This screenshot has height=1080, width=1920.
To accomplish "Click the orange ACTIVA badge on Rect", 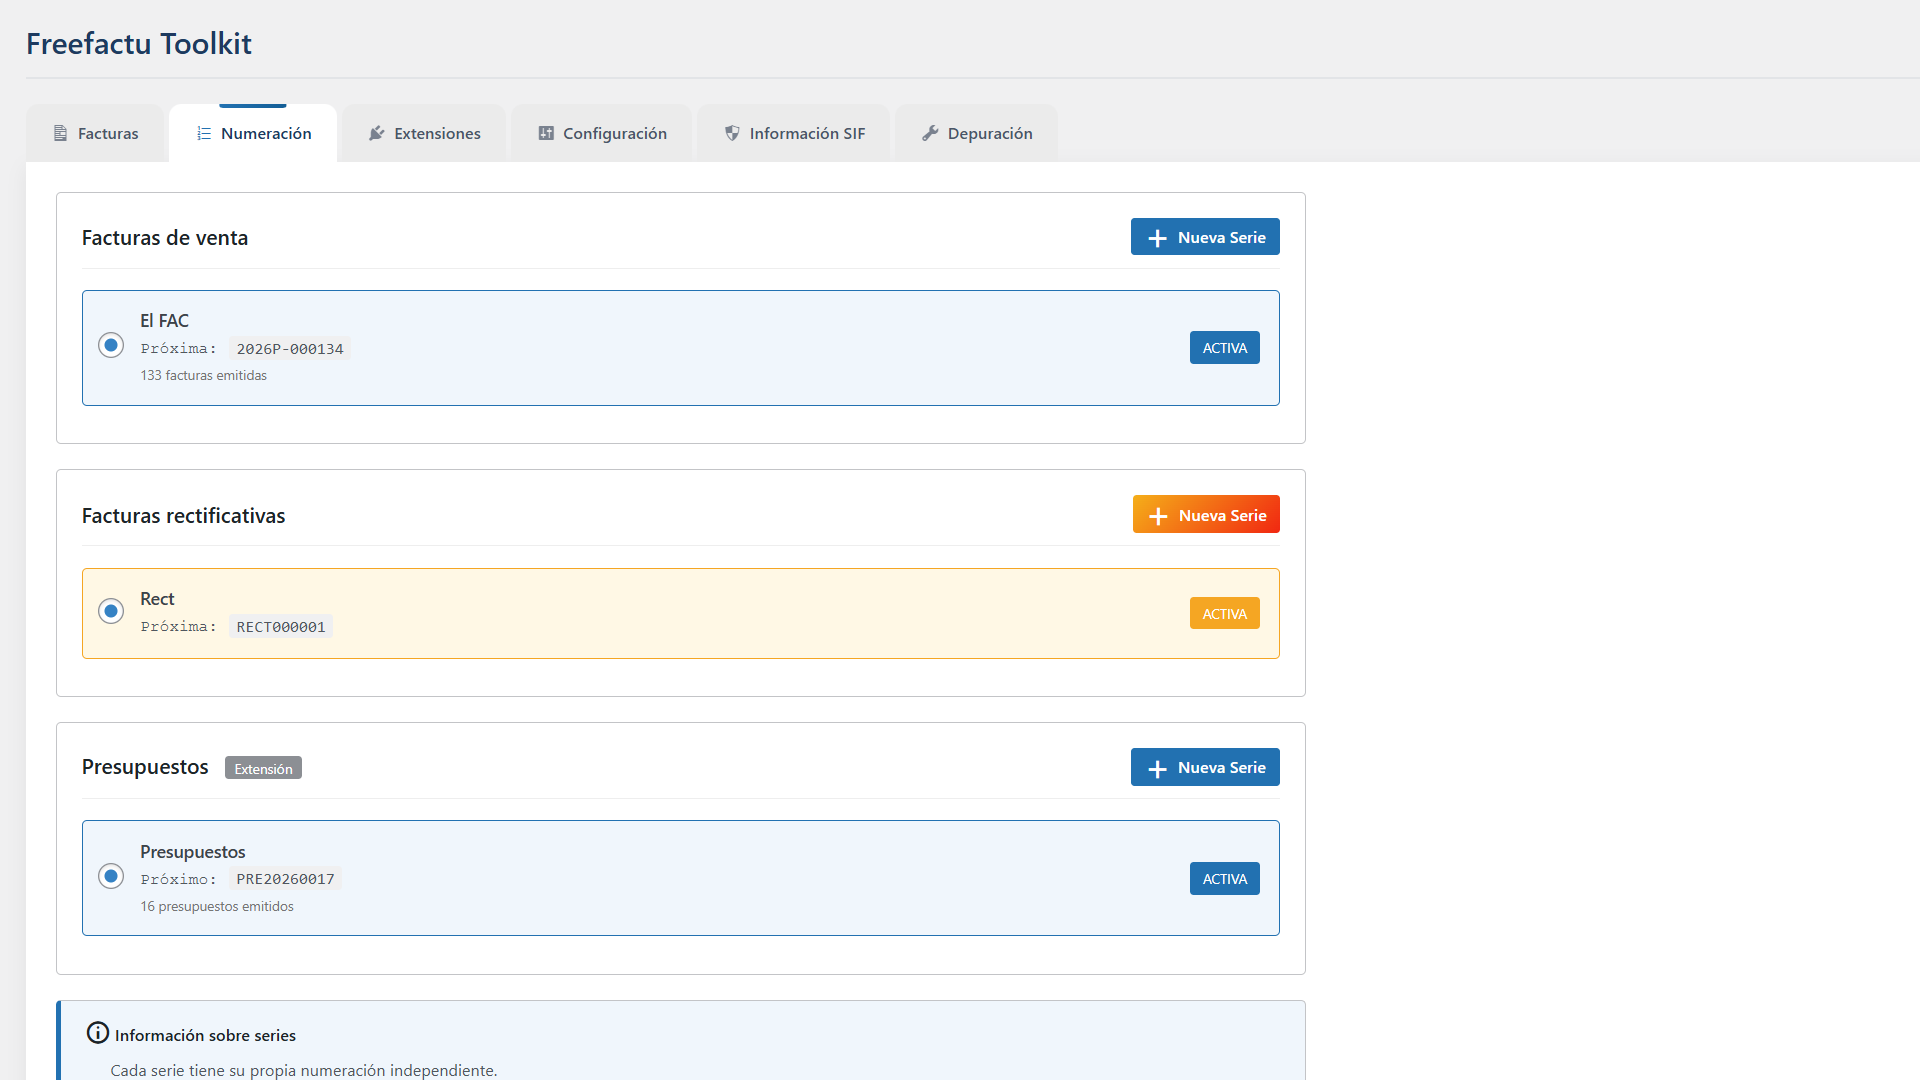I will coord(1224,613).
